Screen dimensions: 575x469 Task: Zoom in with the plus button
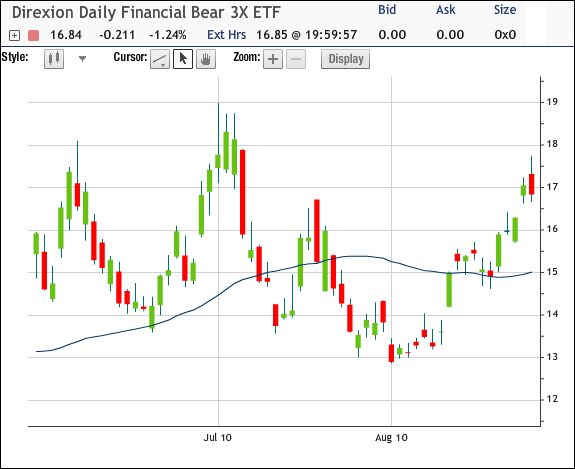tap(273, 59)
